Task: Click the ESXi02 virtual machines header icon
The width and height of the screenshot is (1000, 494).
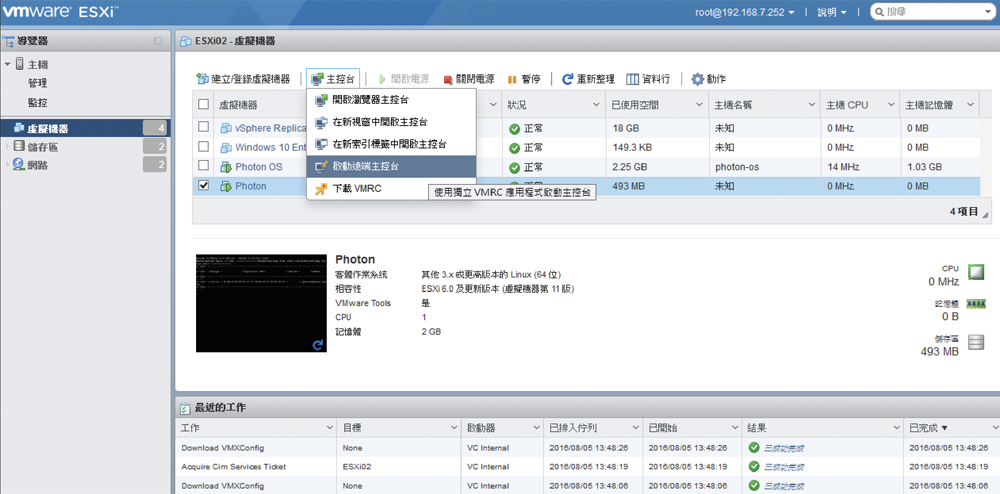Action: (x=186, y=41)
